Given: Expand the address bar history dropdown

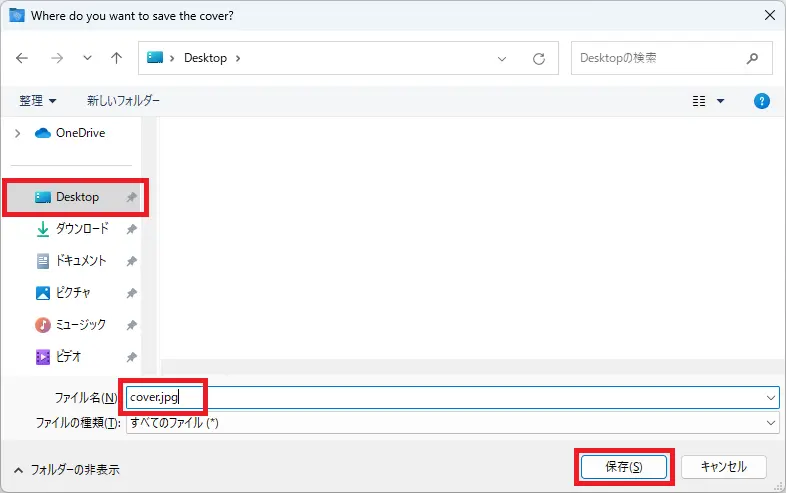Looking at the screenshot, I should point(503,58).
